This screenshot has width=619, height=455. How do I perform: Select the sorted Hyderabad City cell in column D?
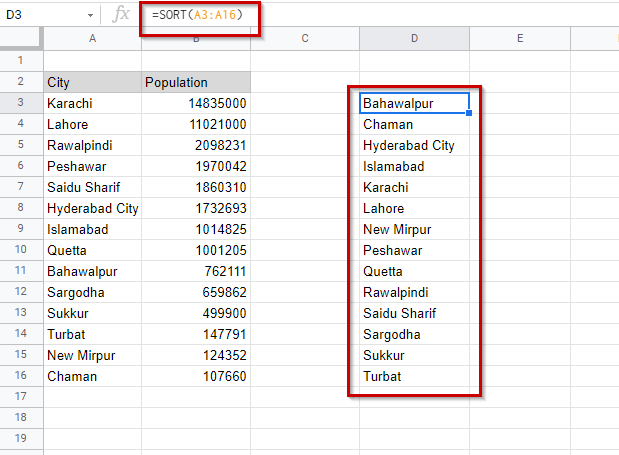pyautogui.click(x=414, y=145)
